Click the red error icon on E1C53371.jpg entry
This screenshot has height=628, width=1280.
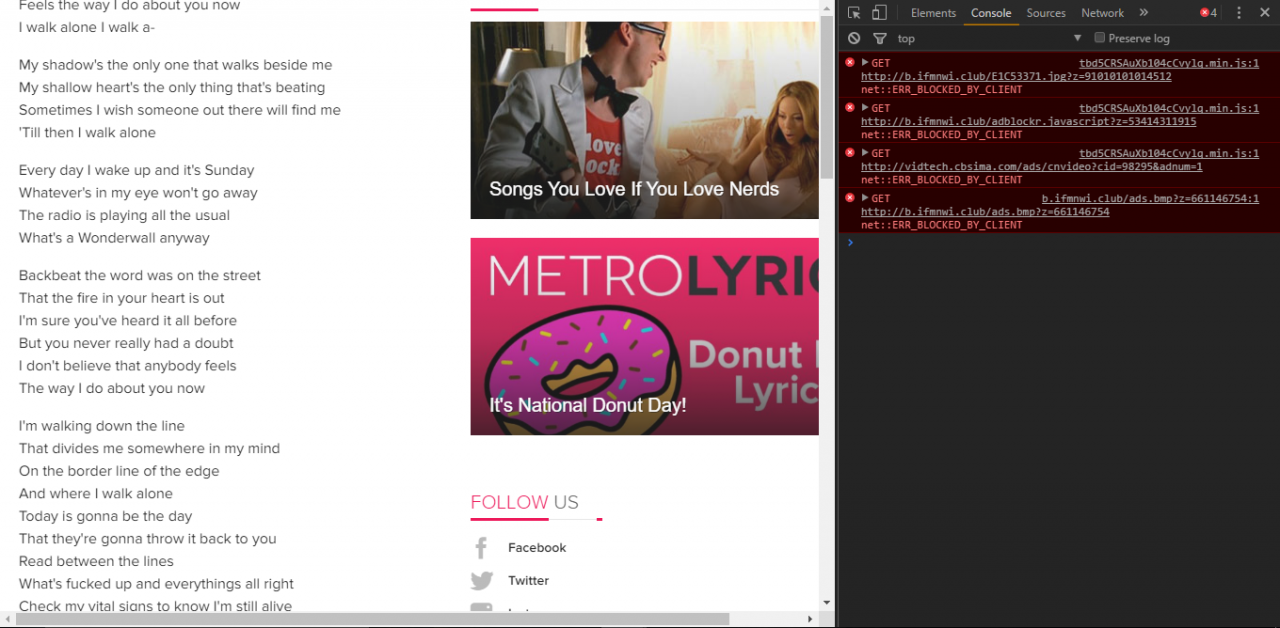click(x=850, y=63)
